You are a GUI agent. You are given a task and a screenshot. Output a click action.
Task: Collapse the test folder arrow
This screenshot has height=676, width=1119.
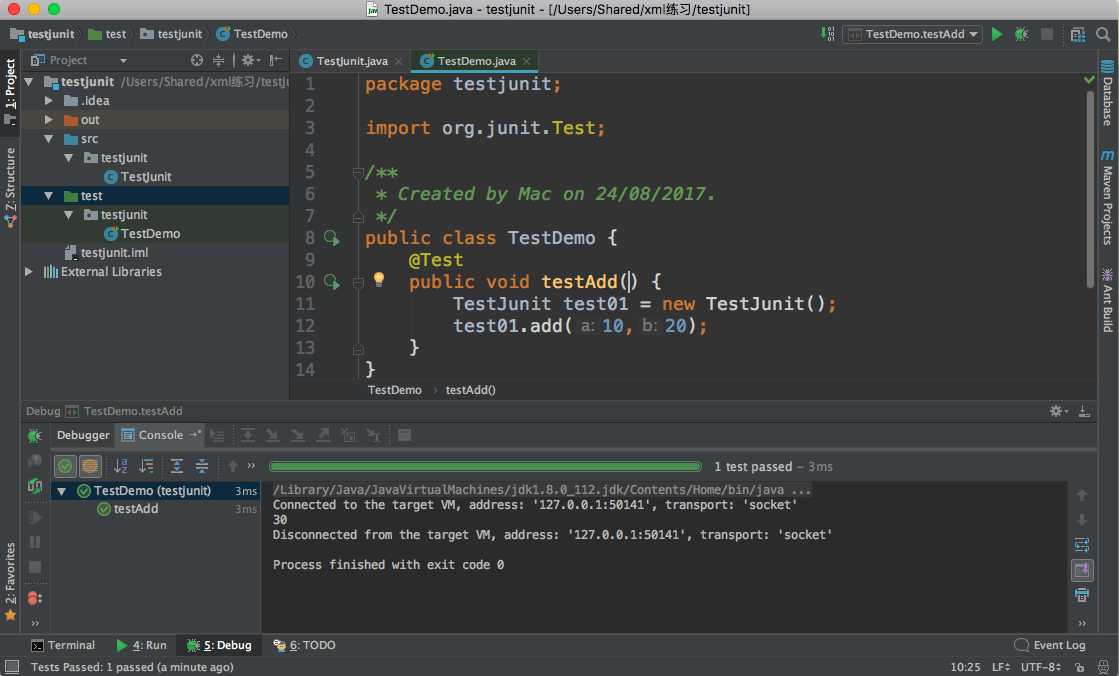point(49,196)
